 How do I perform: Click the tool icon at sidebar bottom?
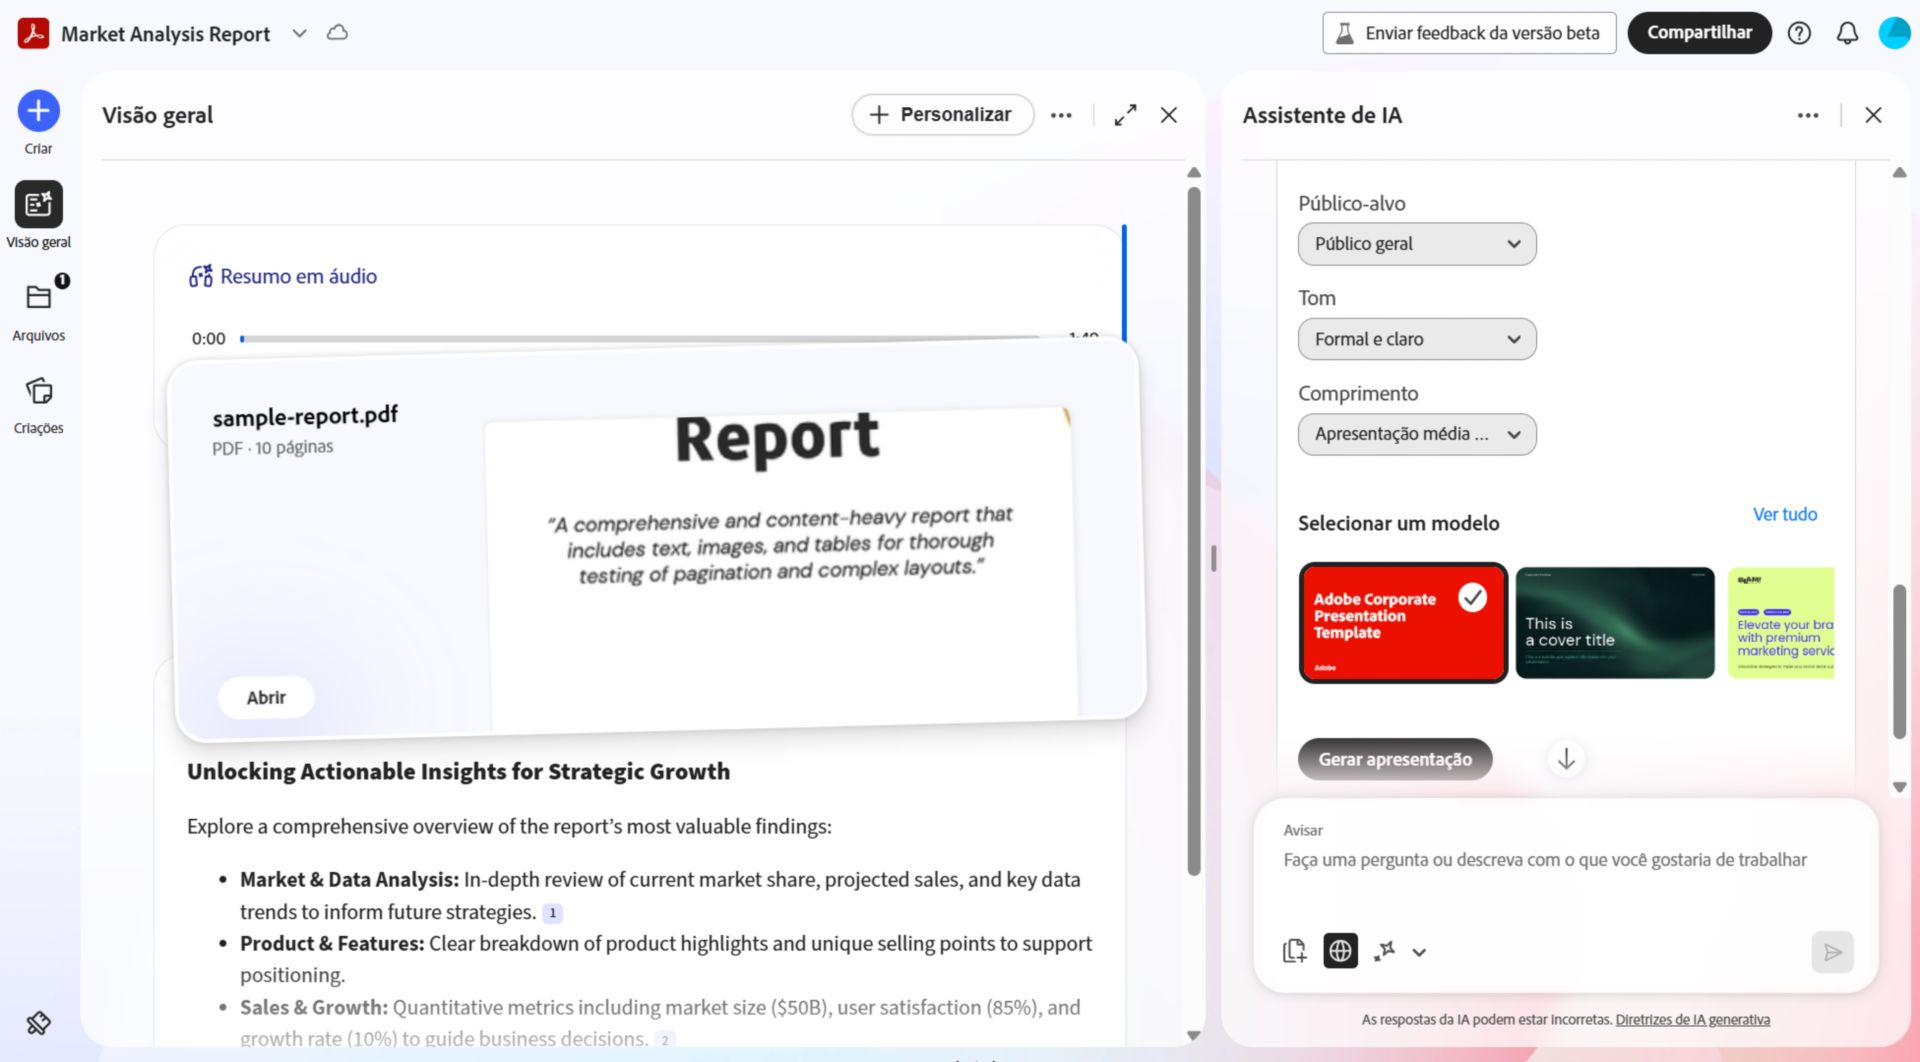(38, 1023)
